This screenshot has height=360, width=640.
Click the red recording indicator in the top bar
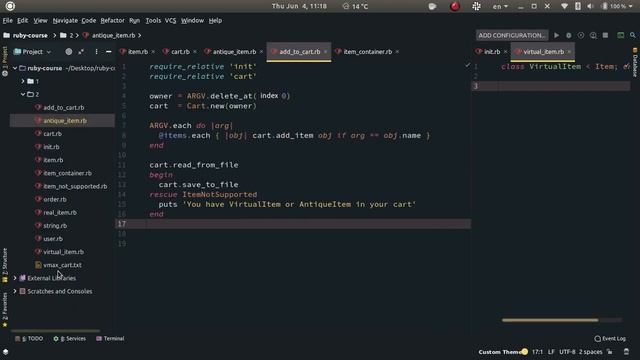point(455,6)
